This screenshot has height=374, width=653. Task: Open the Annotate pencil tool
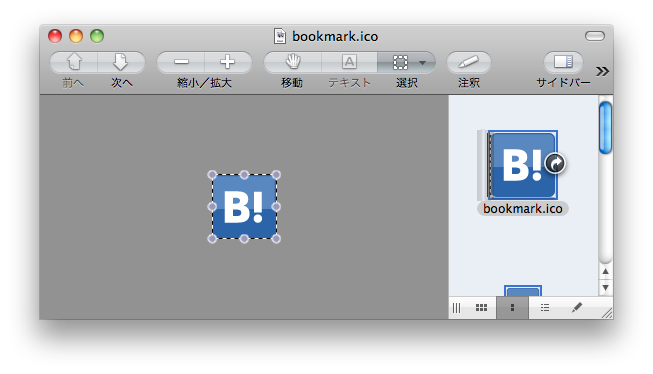(x=469, y=62)
